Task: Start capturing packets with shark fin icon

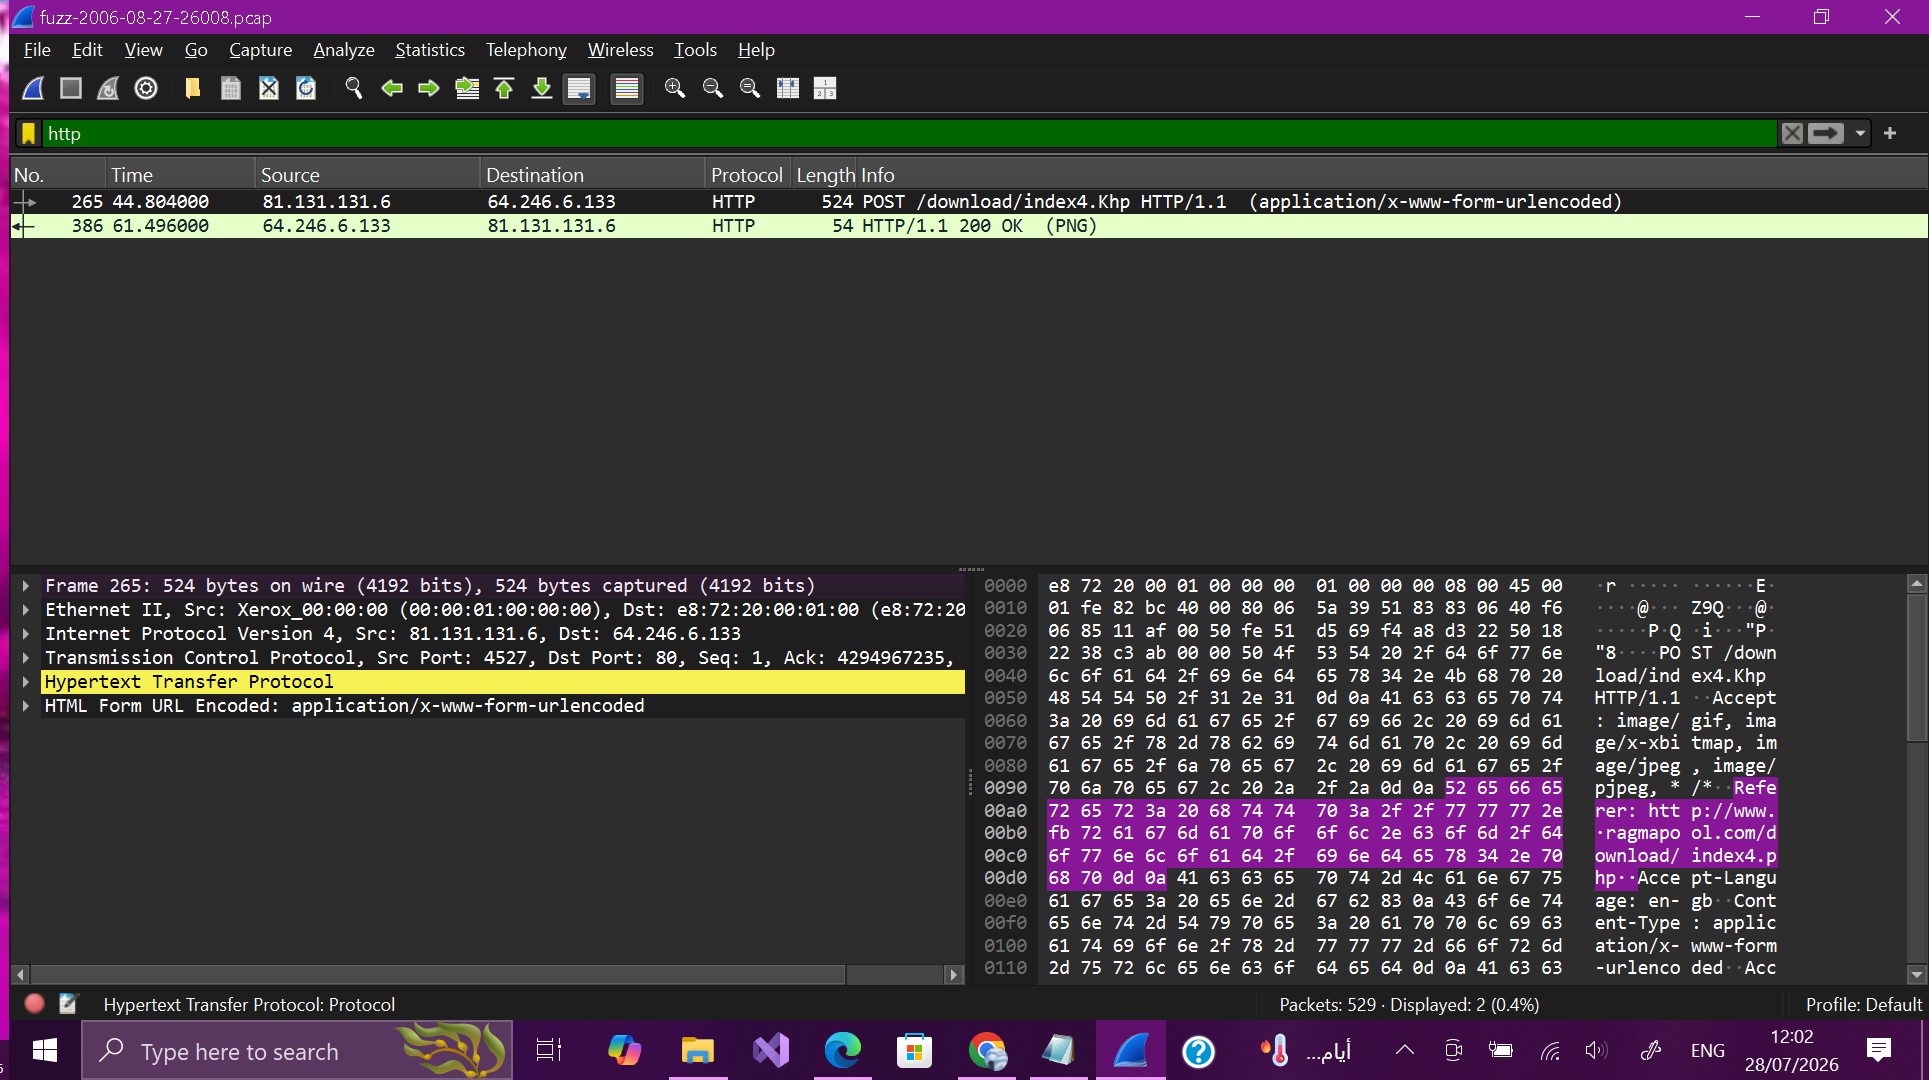Action: (x=33, y=88)
